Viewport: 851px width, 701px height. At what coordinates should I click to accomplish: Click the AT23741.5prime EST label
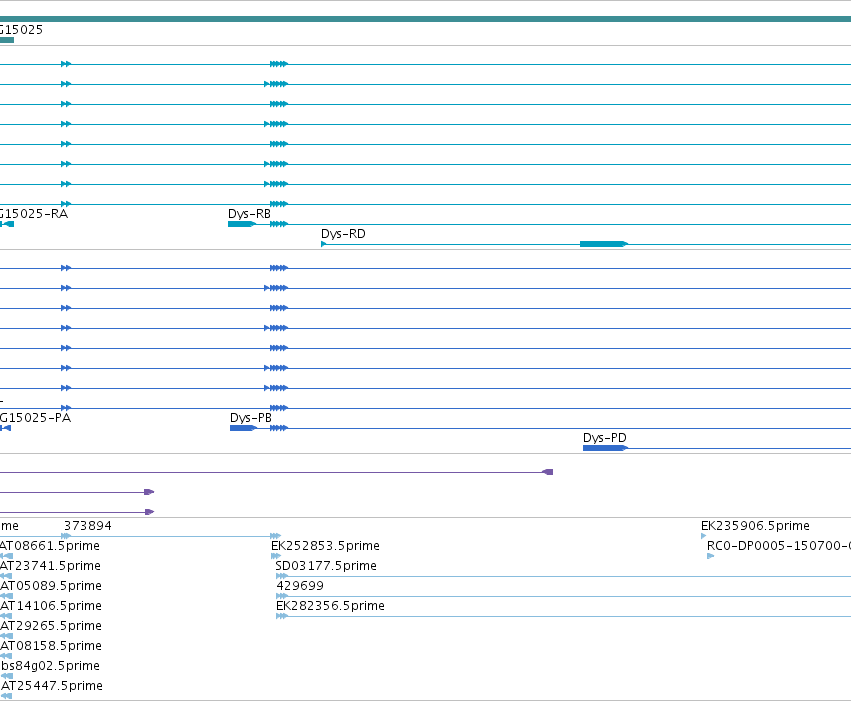click(50, 566)
